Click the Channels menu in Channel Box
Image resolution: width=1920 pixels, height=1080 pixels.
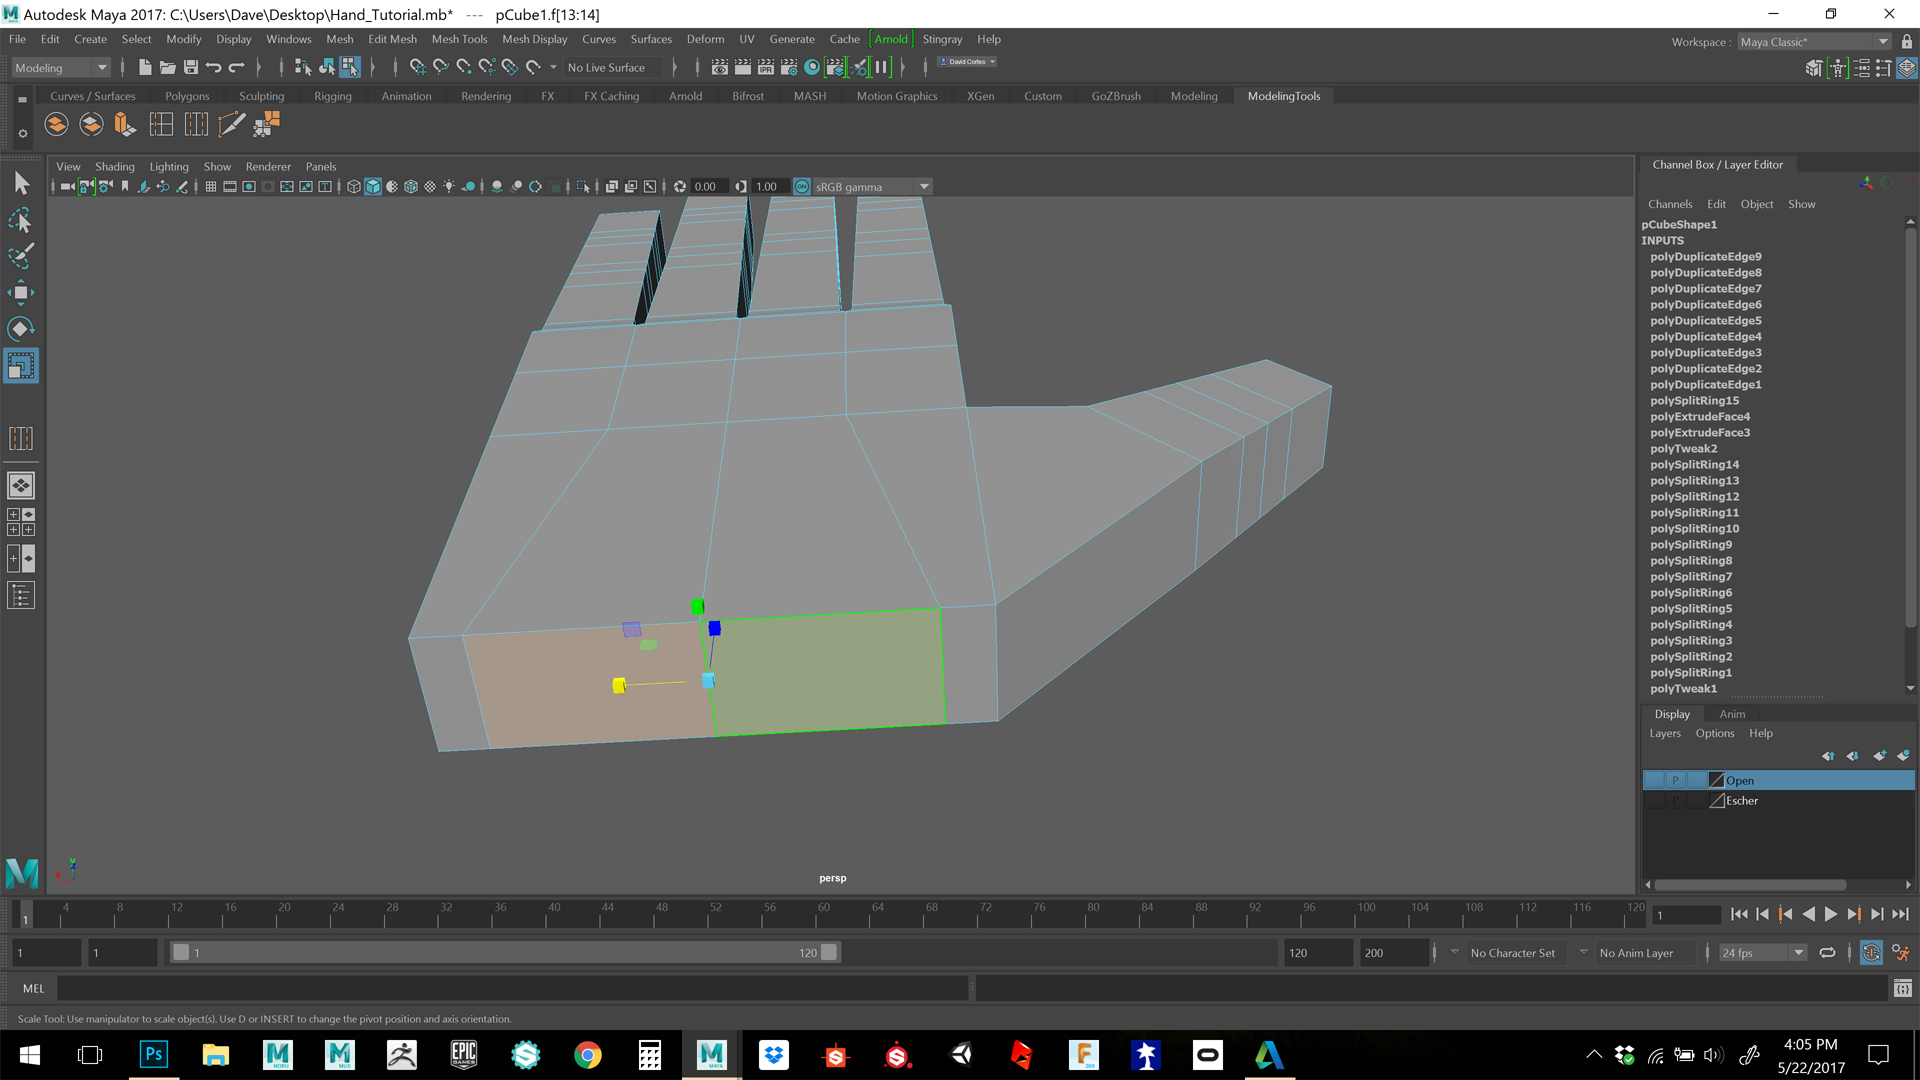tap(1670, 204)
